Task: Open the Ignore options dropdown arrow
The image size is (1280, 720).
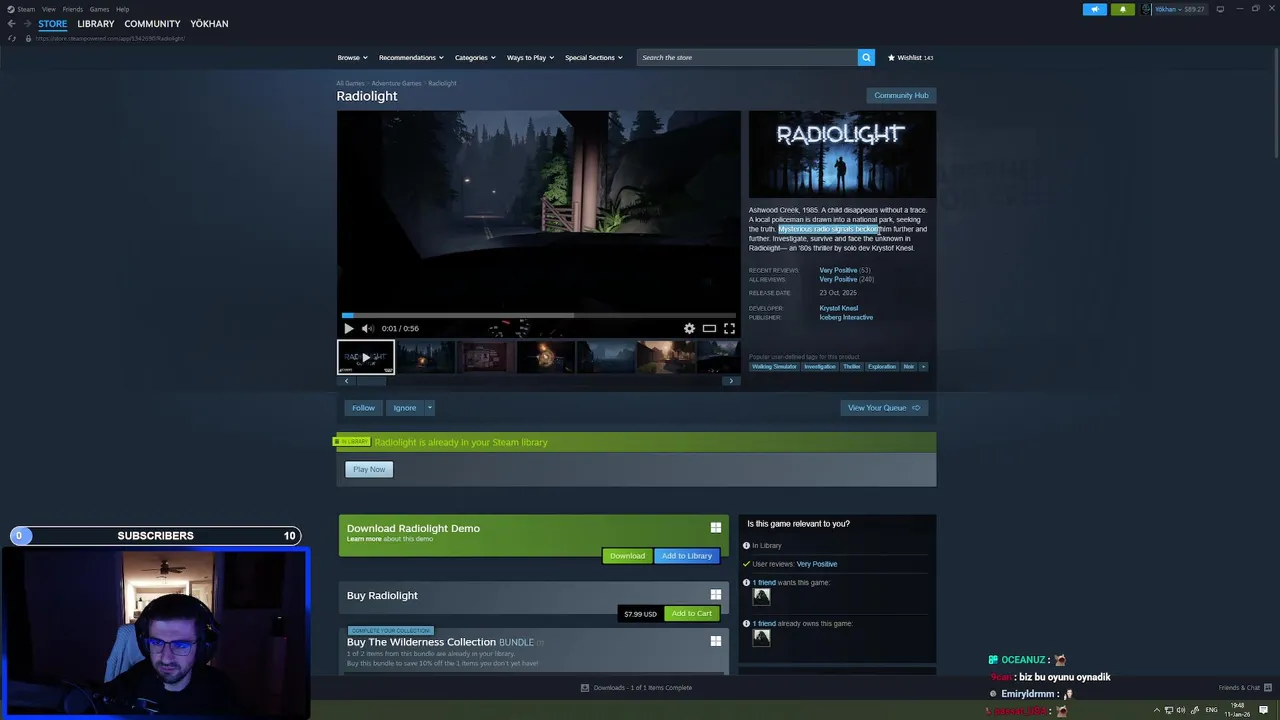Action: [x=429, y=408]
